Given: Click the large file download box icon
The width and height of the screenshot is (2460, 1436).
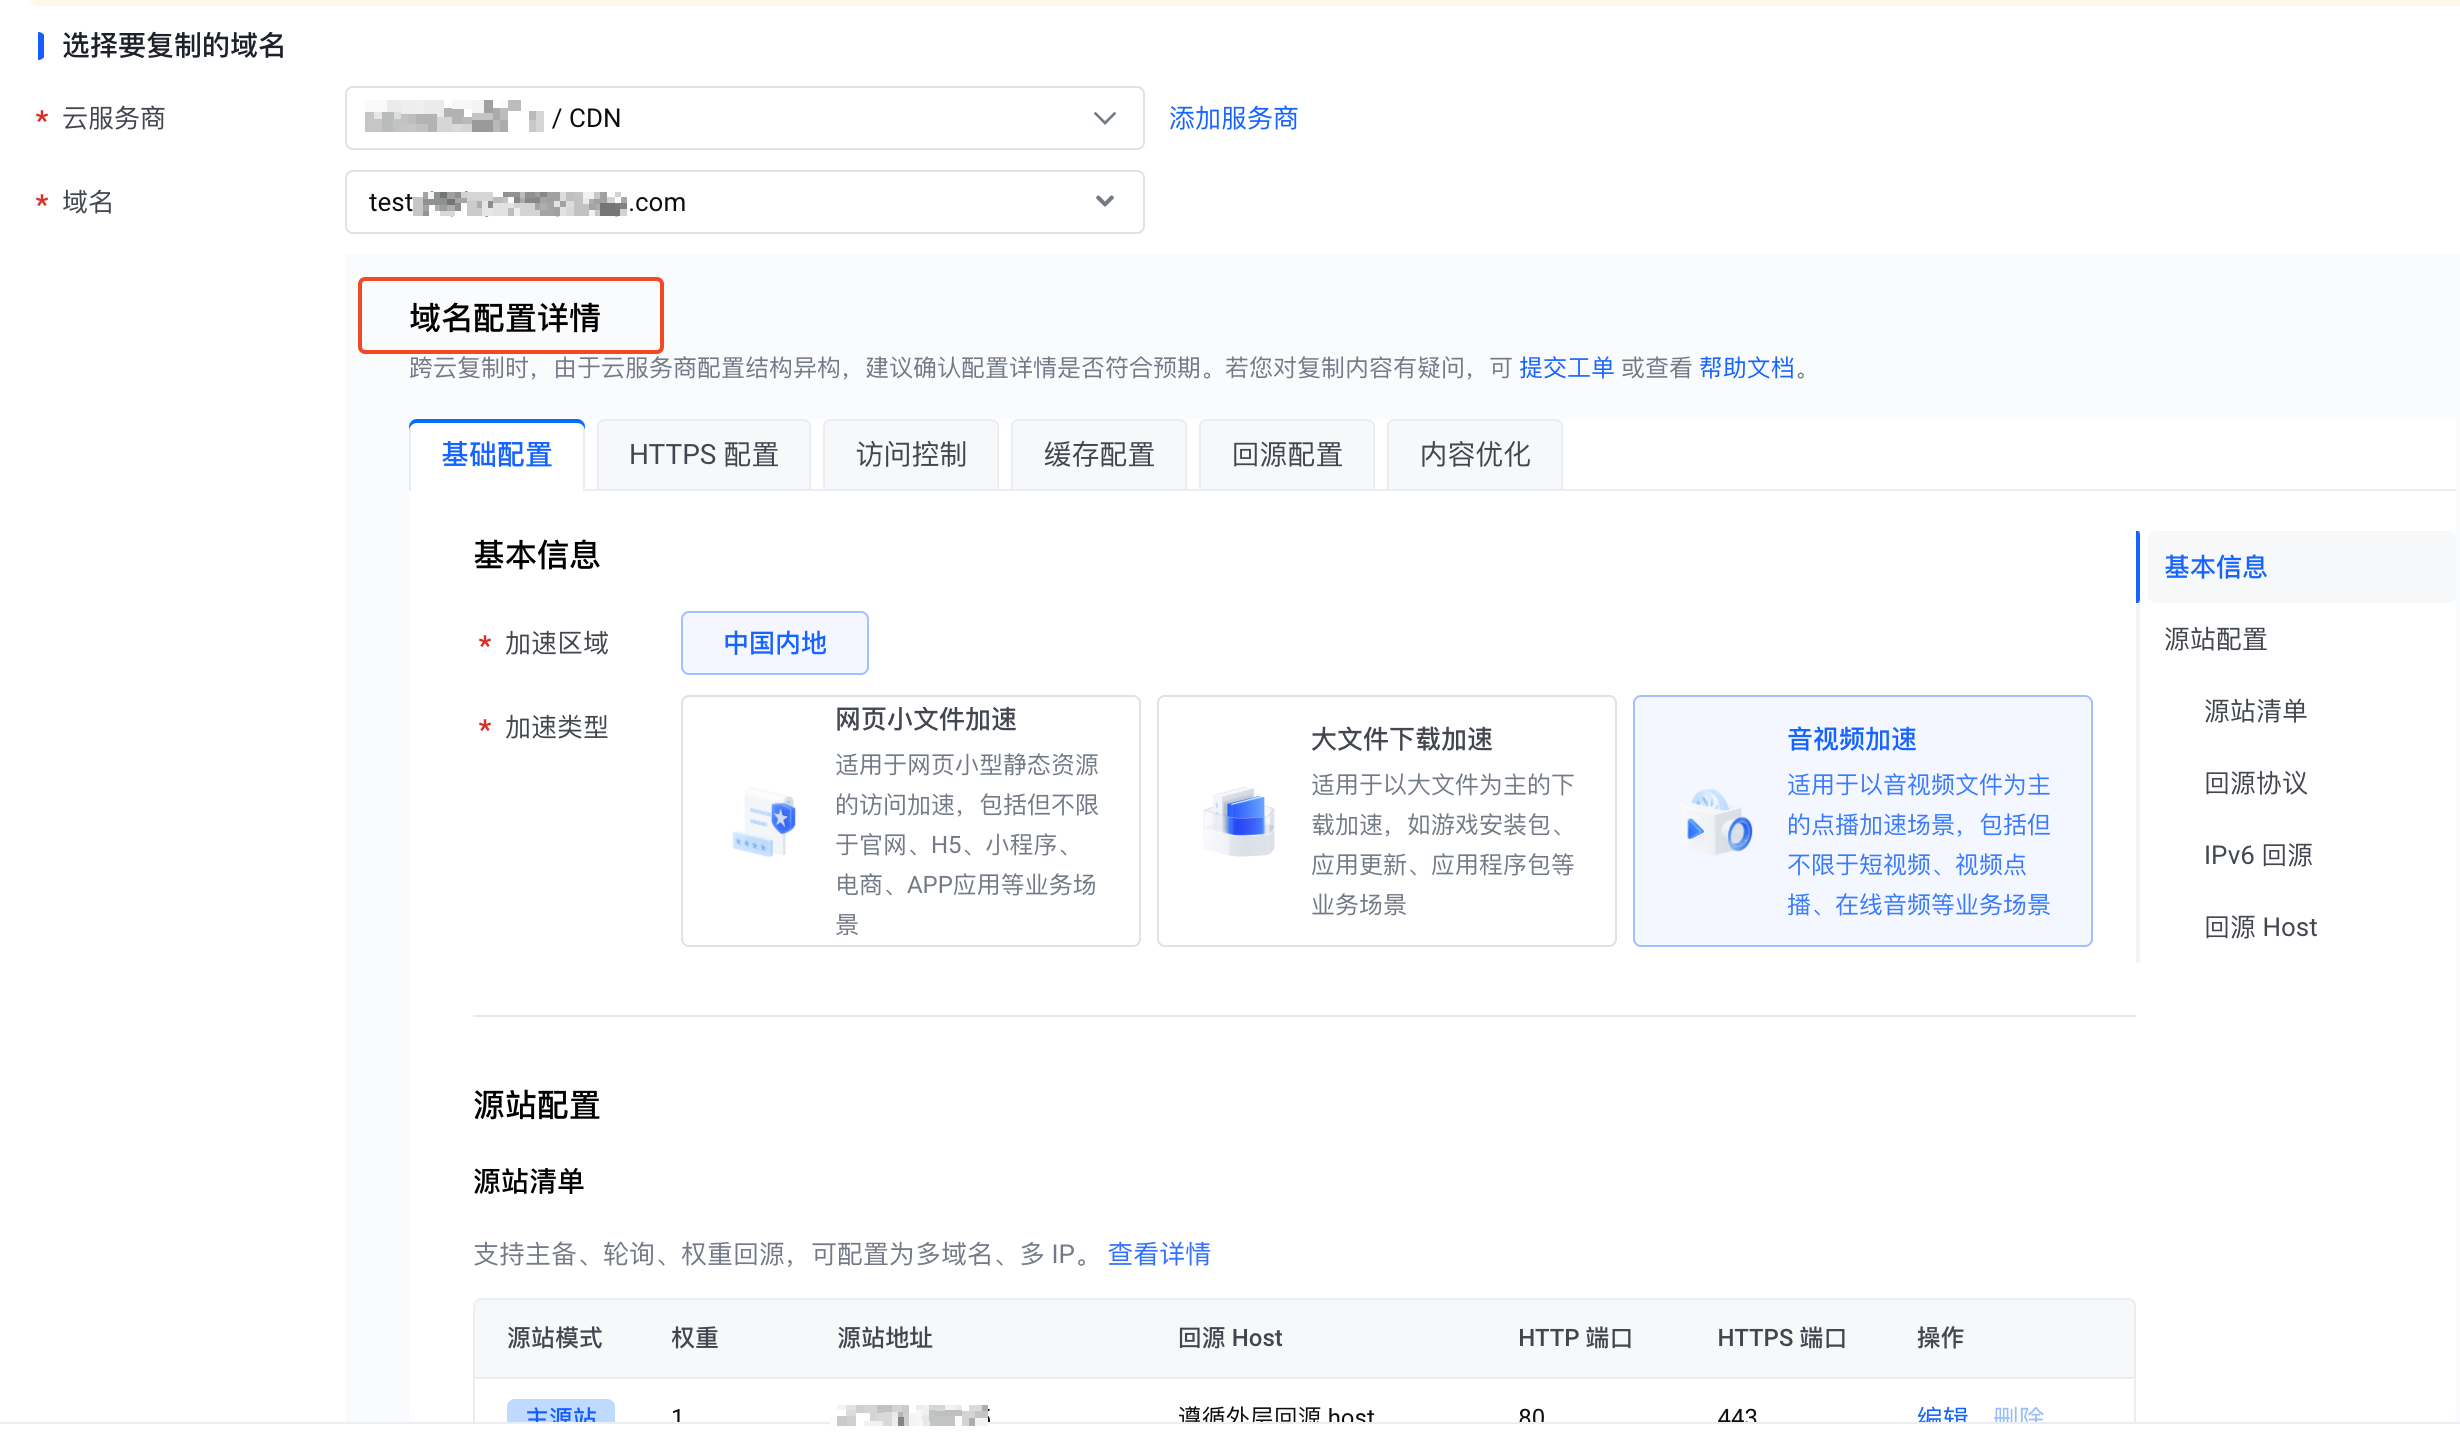Looking at the screenshot, I should coord(1240,821).
